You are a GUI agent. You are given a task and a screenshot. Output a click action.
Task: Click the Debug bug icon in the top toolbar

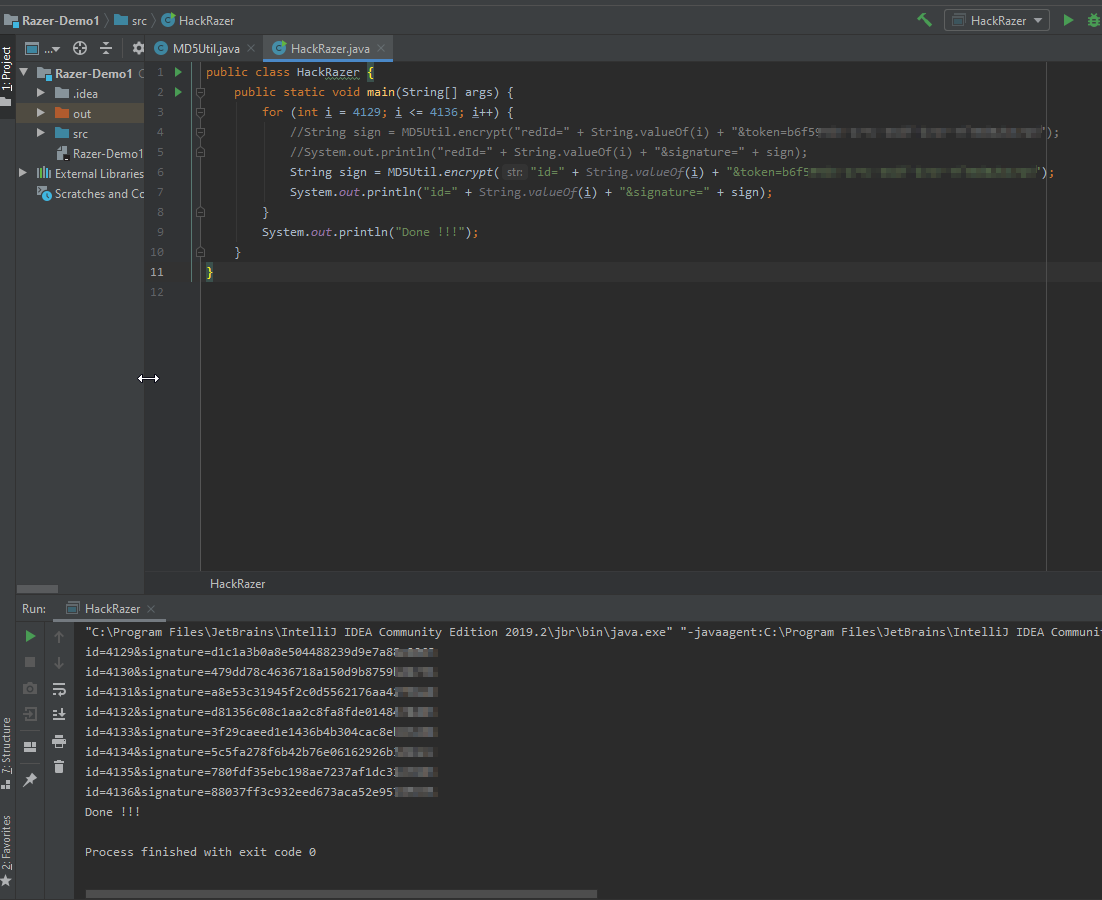tap(1092, 20)
